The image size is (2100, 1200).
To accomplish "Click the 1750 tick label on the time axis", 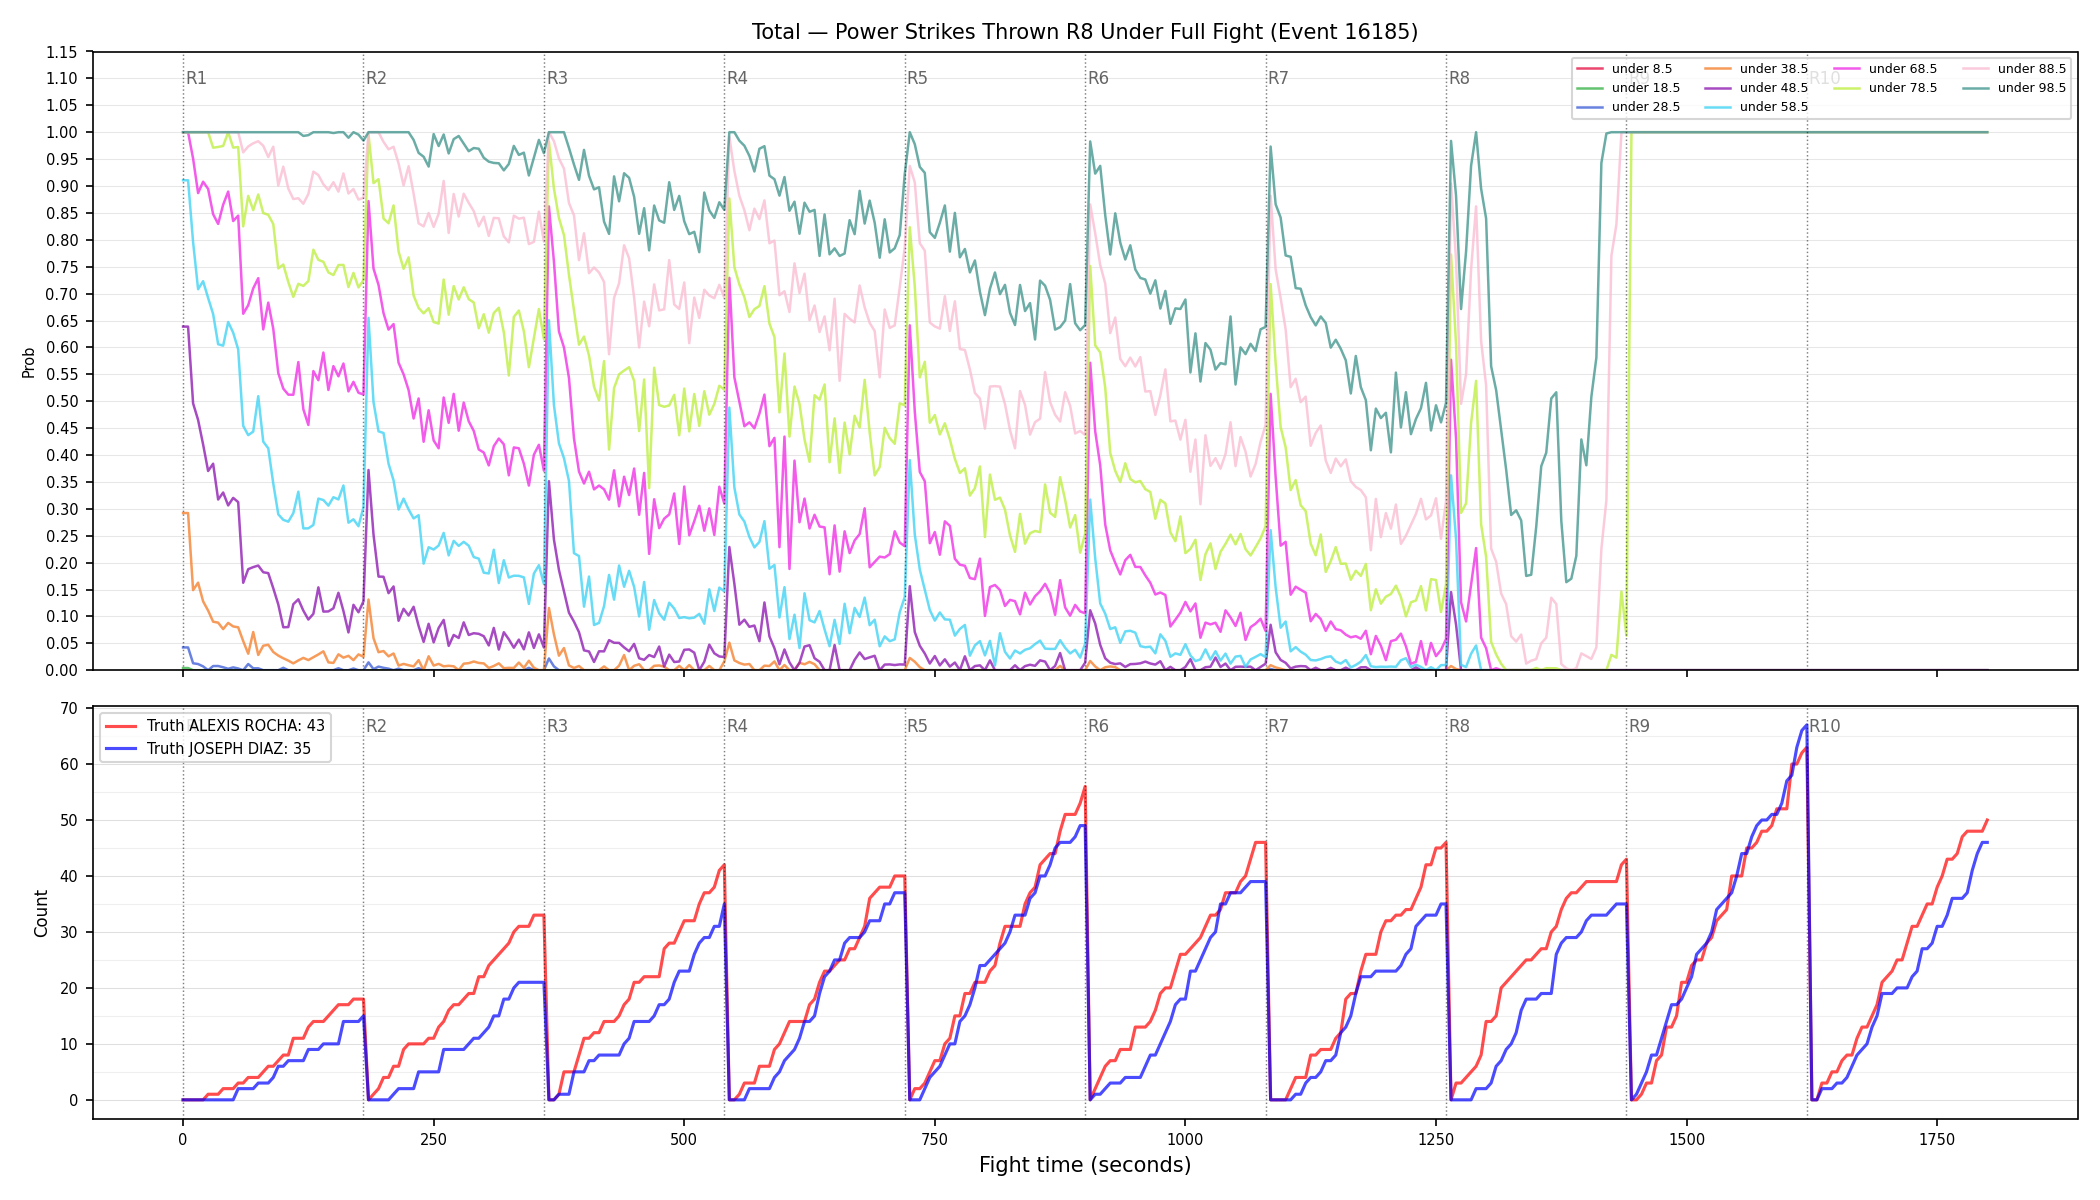I will click(x=1937, y=1139).
